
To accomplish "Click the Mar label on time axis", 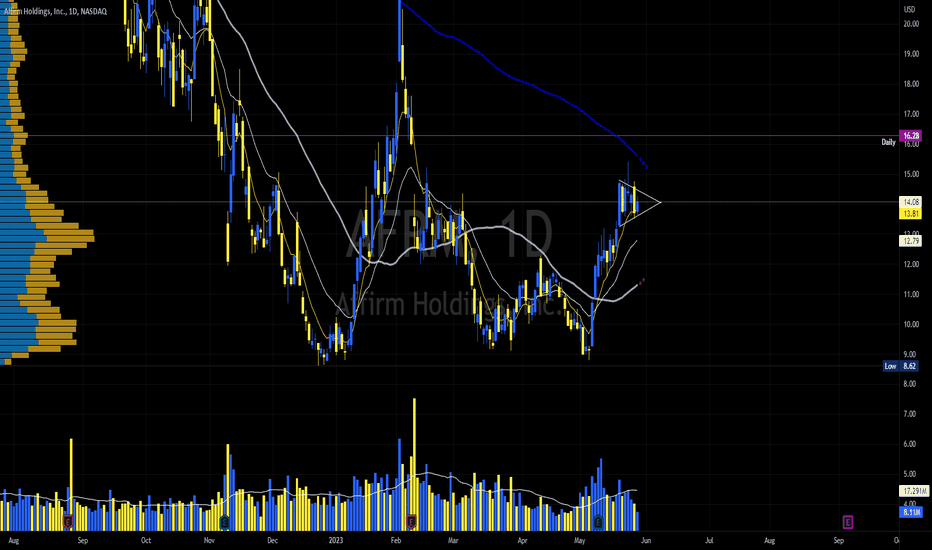I will coord(453,540).
